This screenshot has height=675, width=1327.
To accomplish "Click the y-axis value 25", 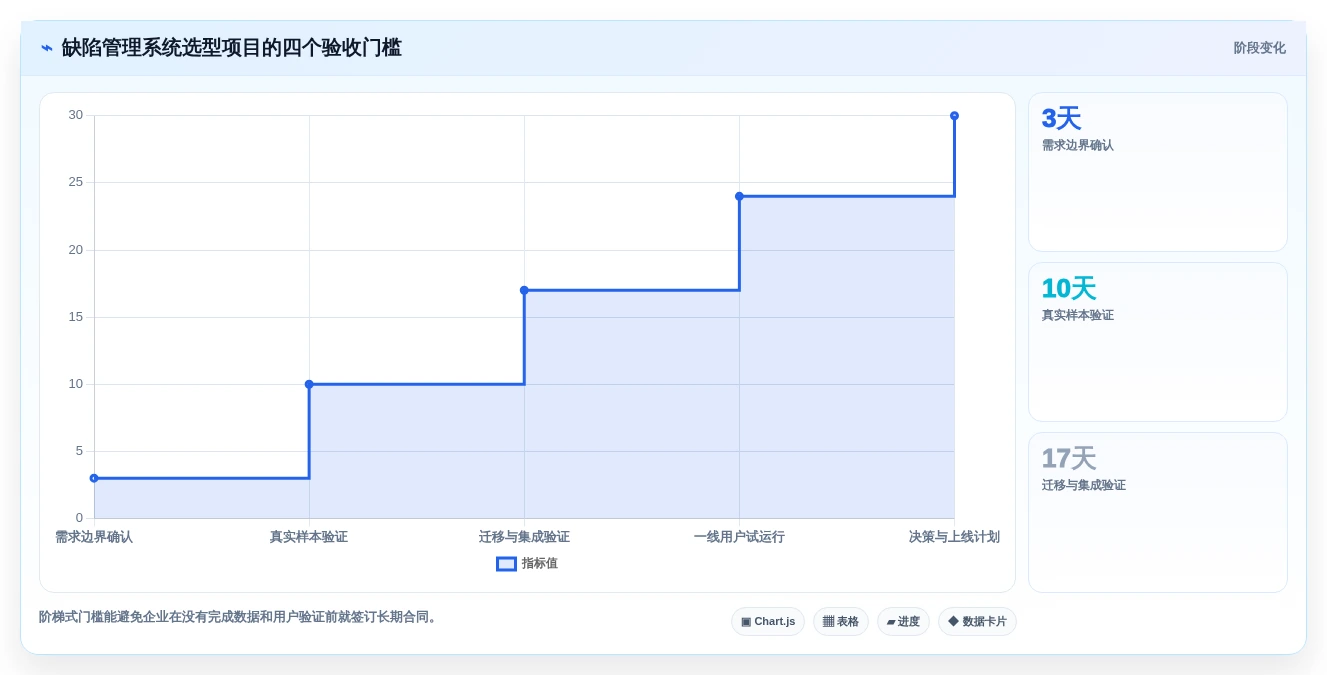I will pyautogui.click(x=76, y=182).
